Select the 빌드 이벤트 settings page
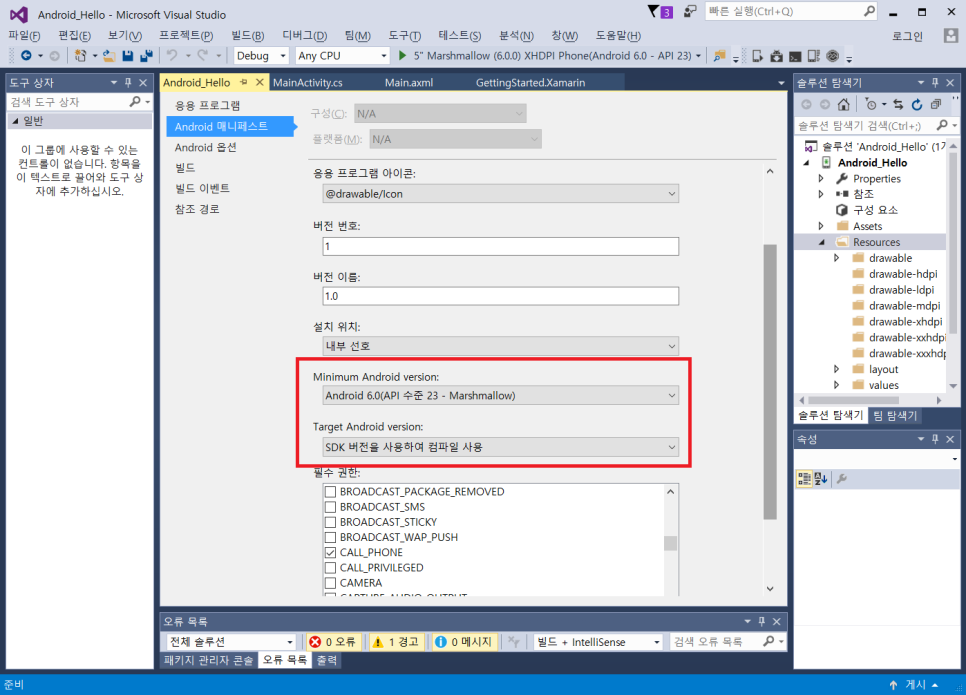Screen dimensions: 966x695 202,189
